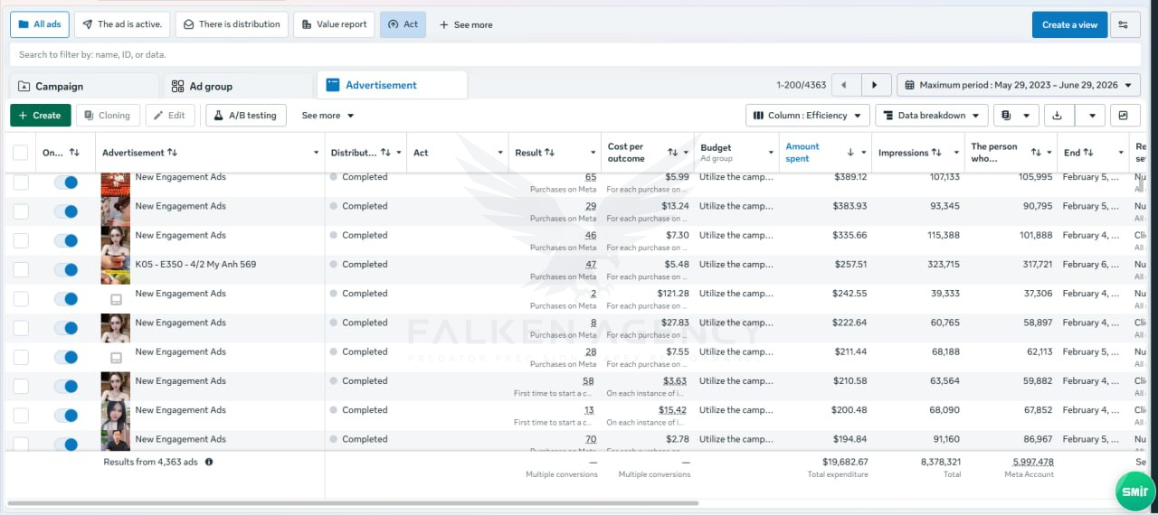This screenshot has height=515, width=1158.
Task: Select the Advertisement tab
Action: (x=391, y=85)
